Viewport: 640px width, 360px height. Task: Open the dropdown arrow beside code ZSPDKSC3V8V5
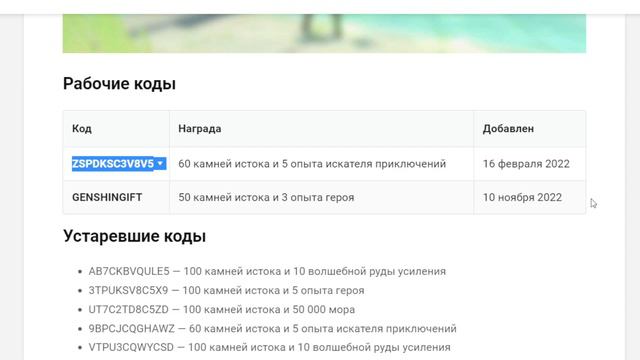160,164
